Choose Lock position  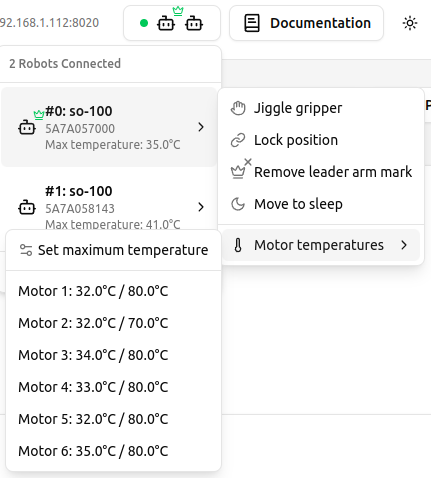tap(321, 140)
